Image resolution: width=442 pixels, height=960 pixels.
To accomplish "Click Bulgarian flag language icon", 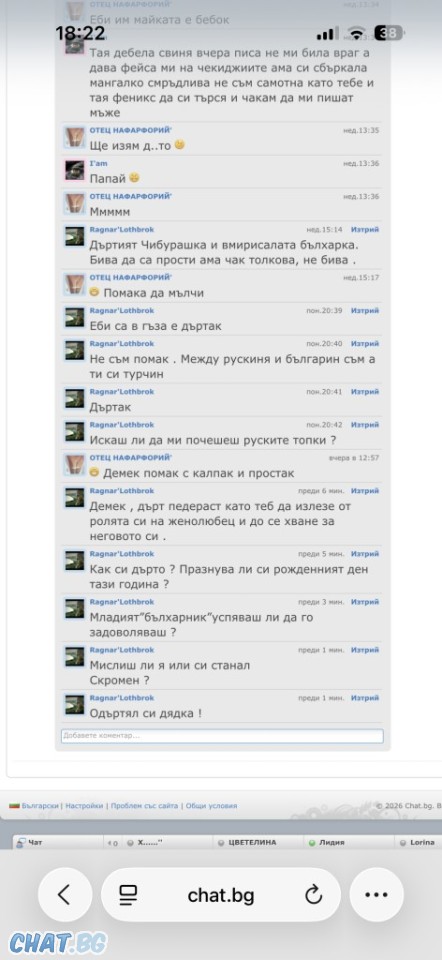I will [x=14, y=806].
